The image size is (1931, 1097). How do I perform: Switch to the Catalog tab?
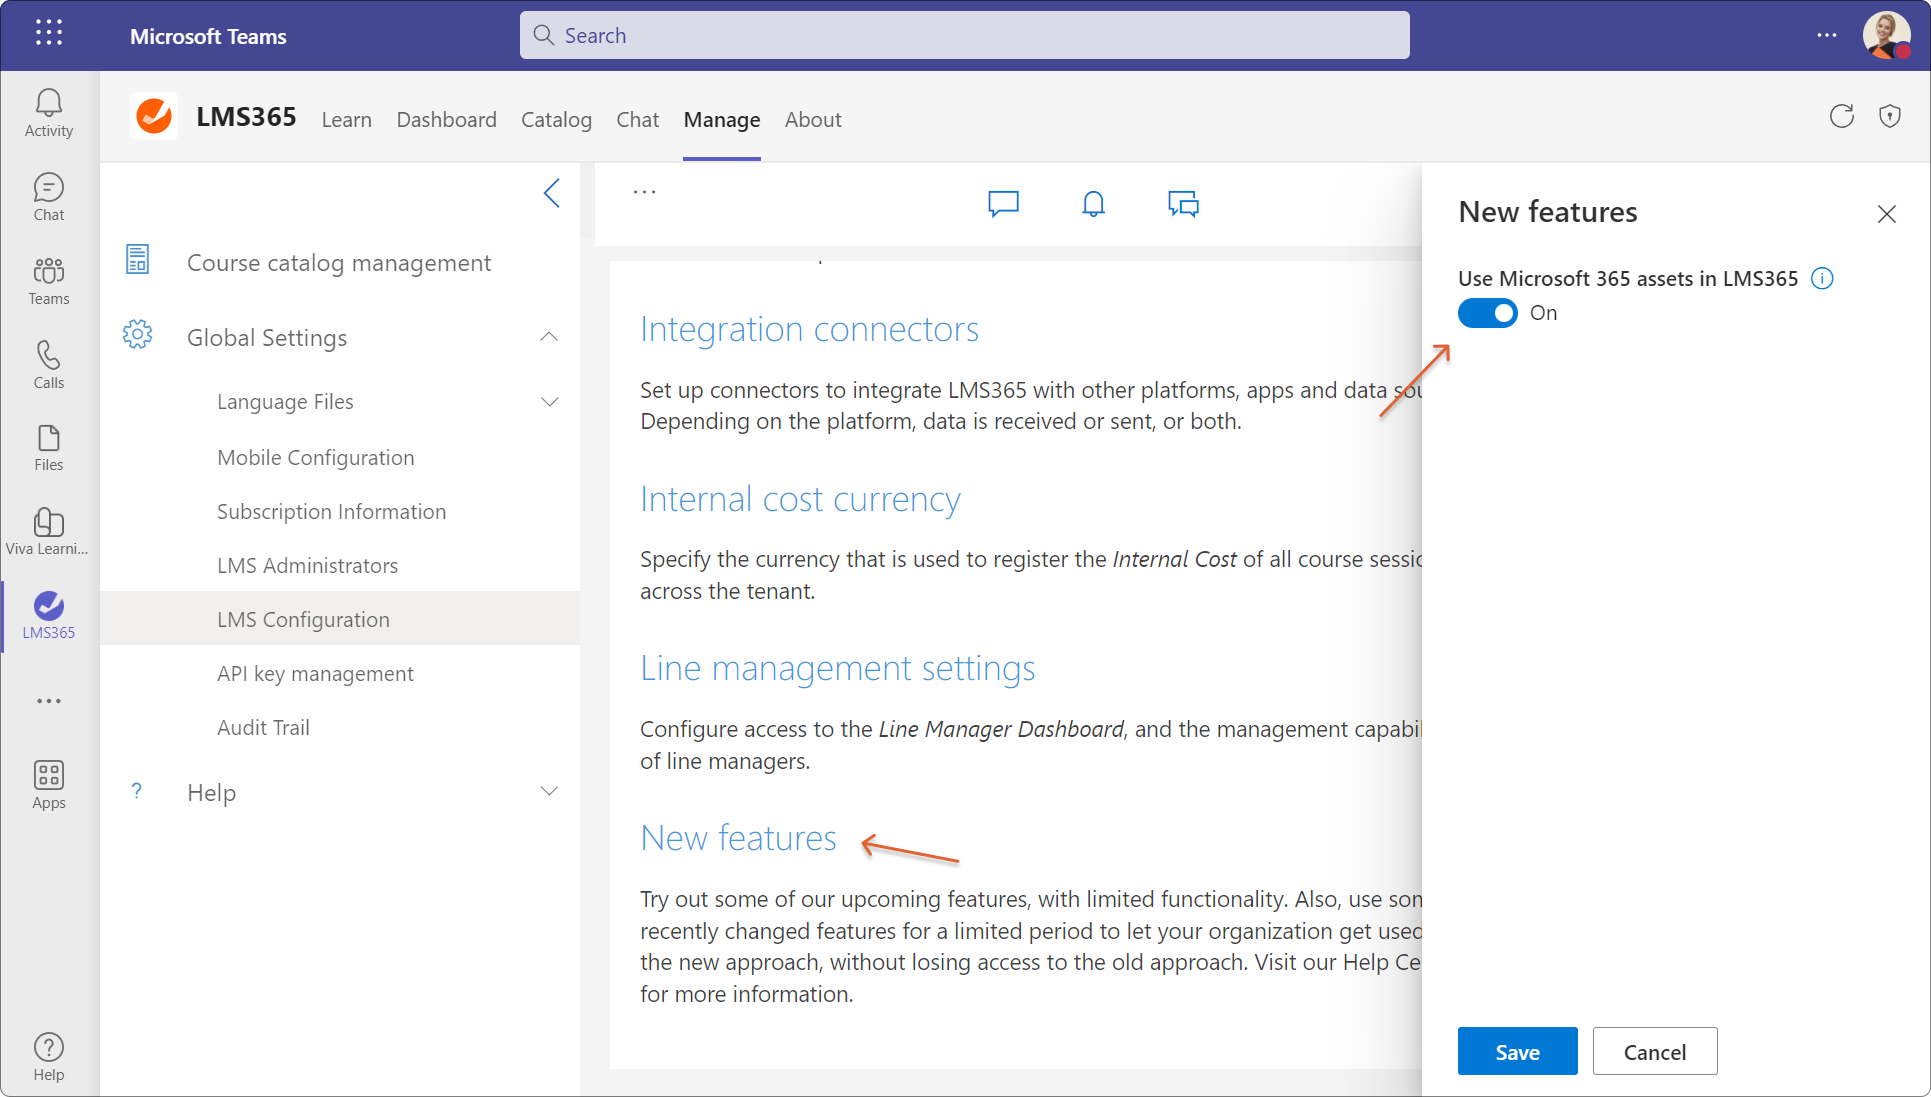pos(556,119)
